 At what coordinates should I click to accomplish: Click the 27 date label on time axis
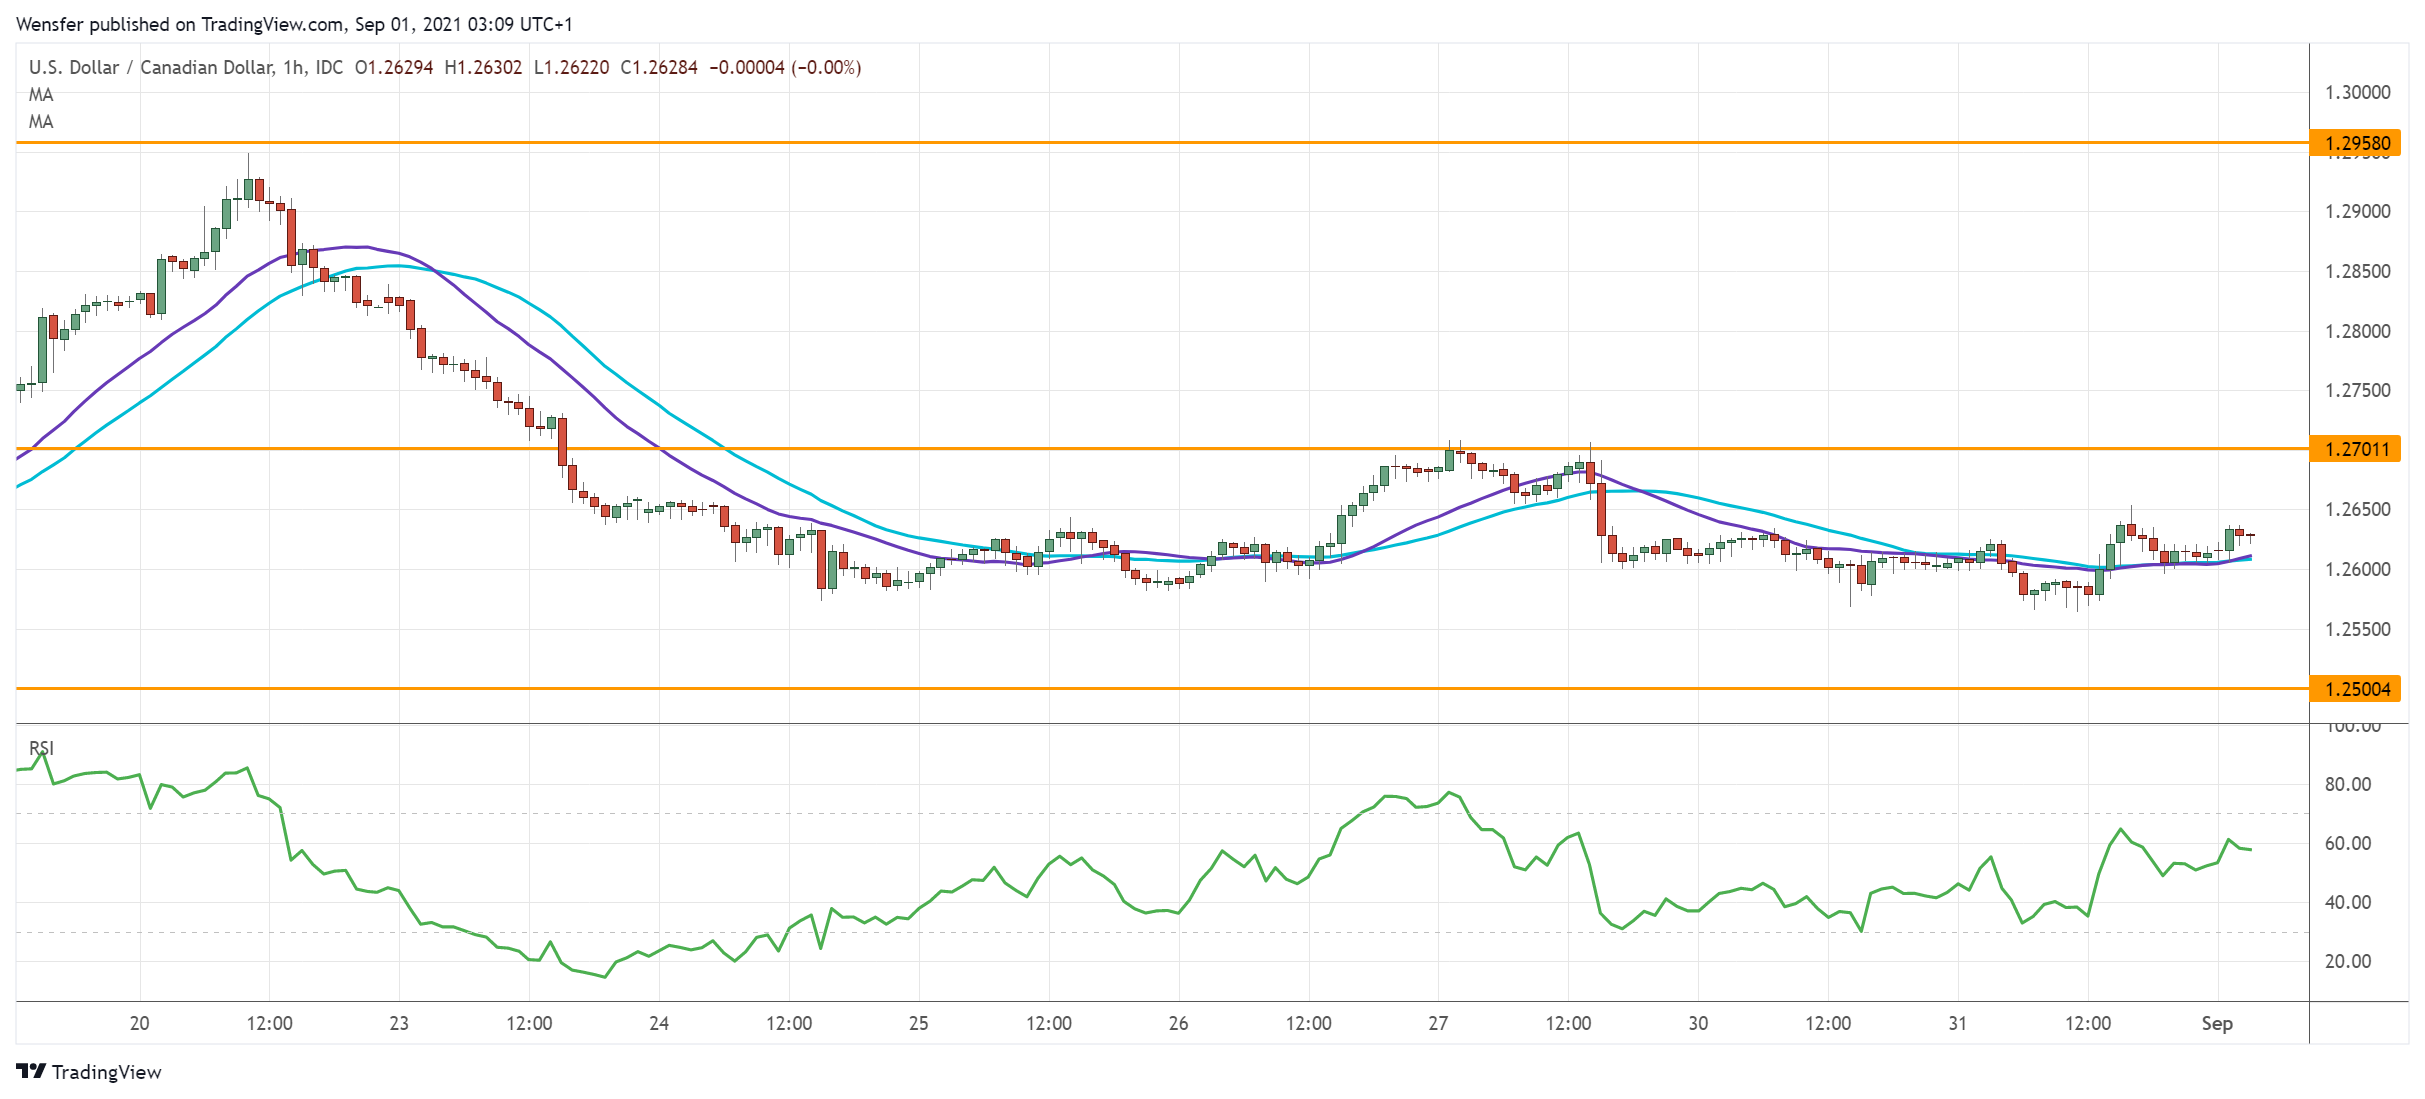(1437, 1023)
